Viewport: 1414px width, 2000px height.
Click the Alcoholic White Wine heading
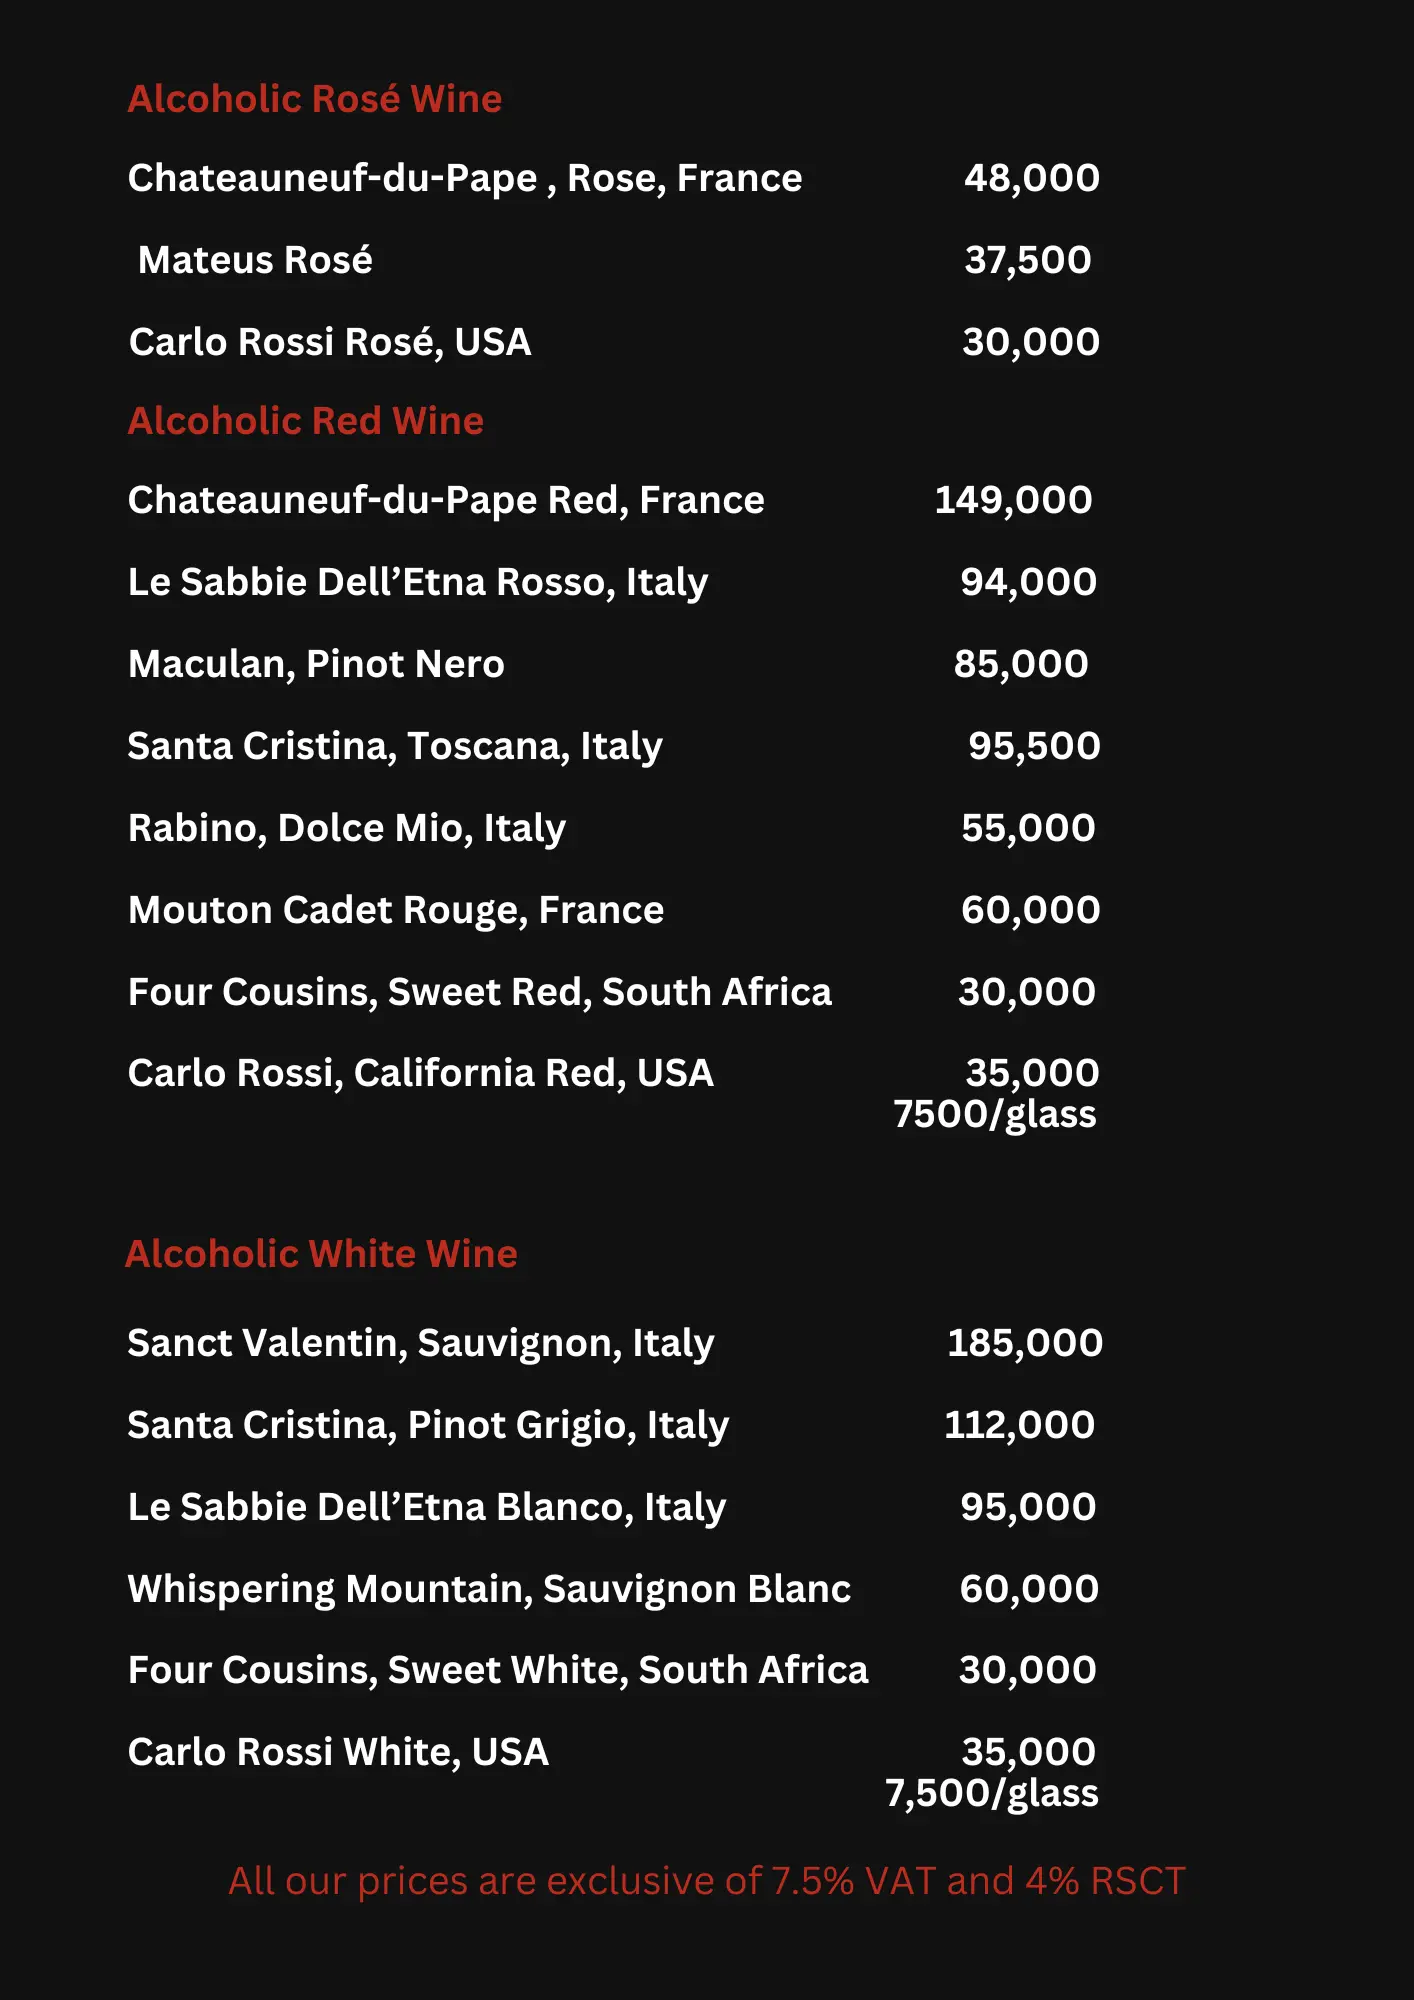coord(321,1254)
